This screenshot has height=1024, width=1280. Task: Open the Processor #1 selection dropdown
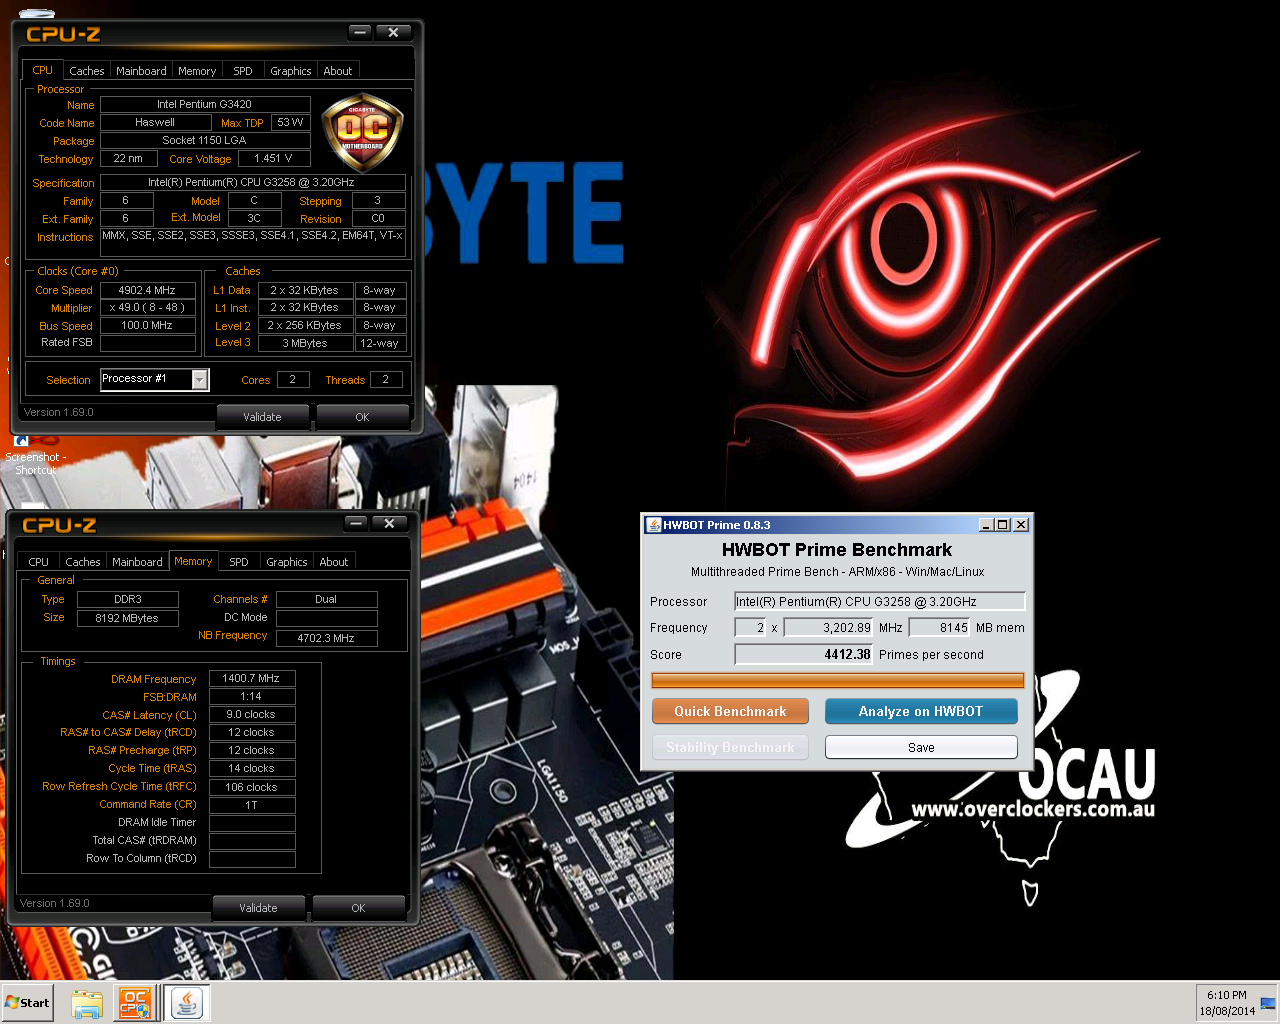200,379
